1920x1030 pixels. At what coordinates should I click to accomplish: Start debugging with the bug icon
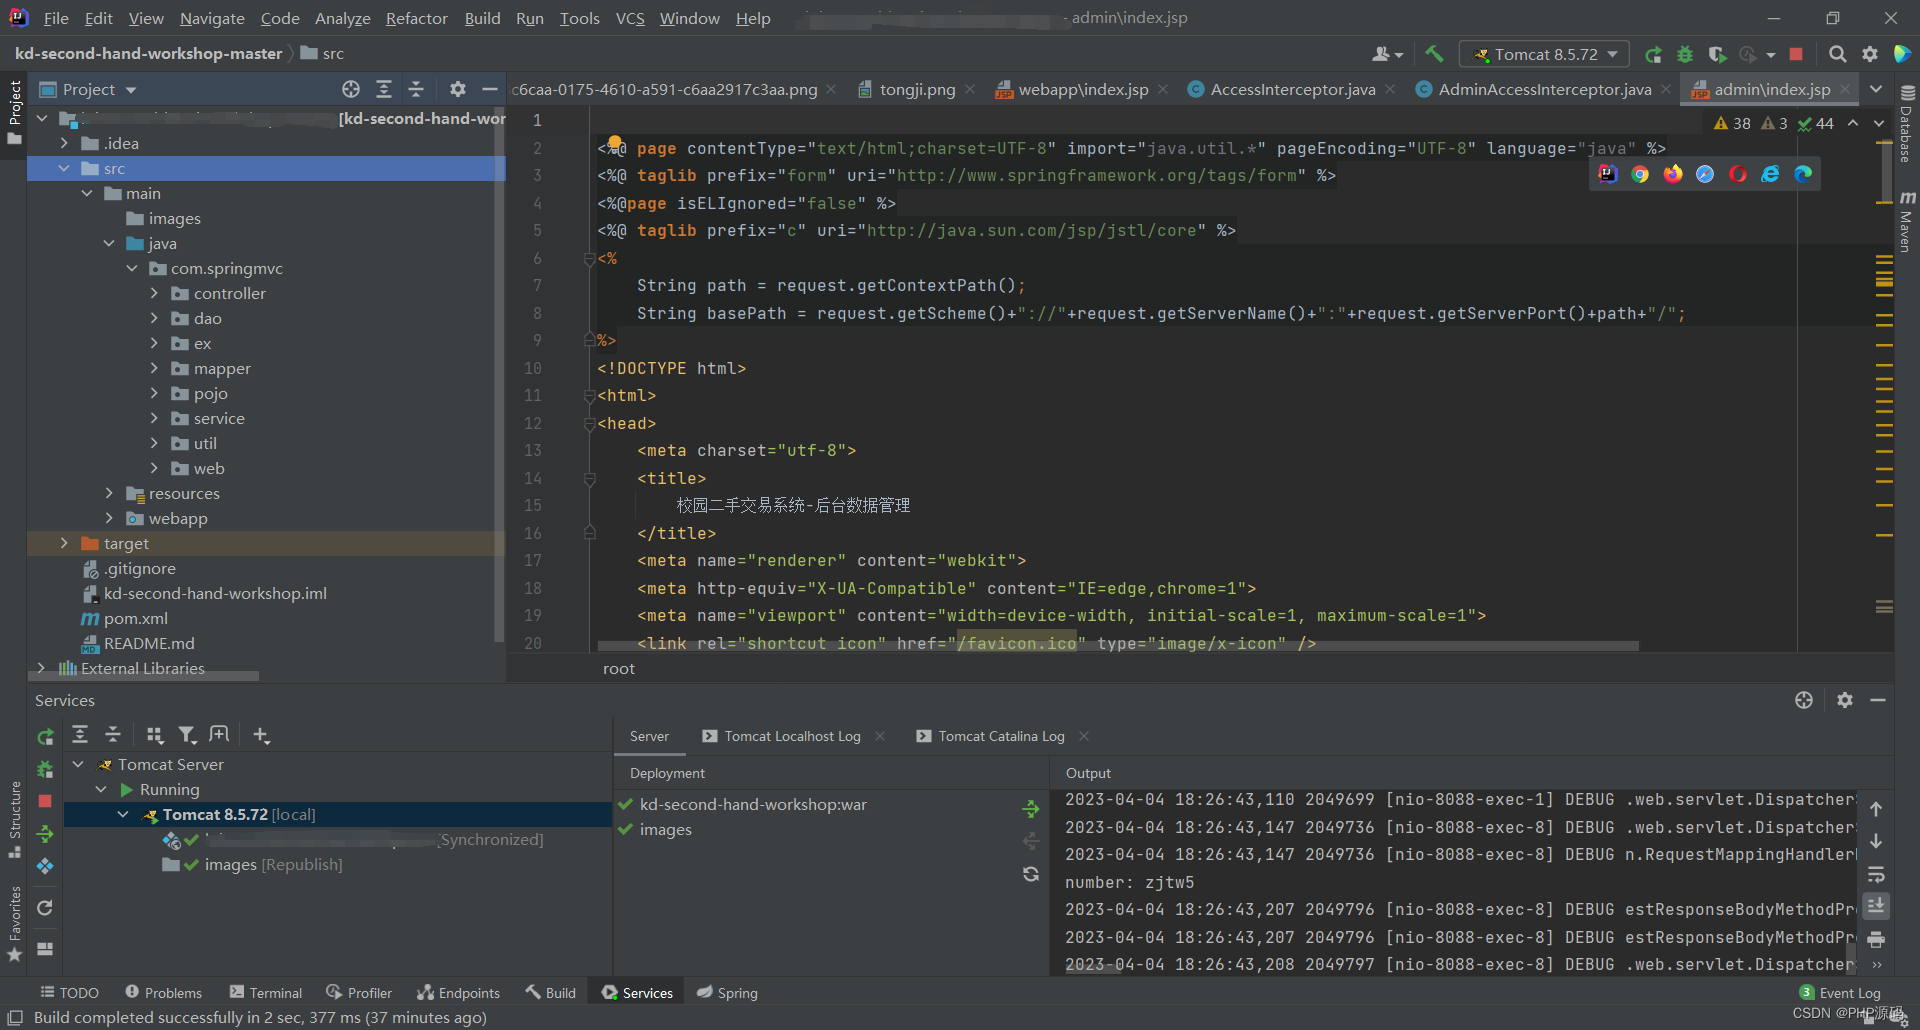tap(1685, 54)
